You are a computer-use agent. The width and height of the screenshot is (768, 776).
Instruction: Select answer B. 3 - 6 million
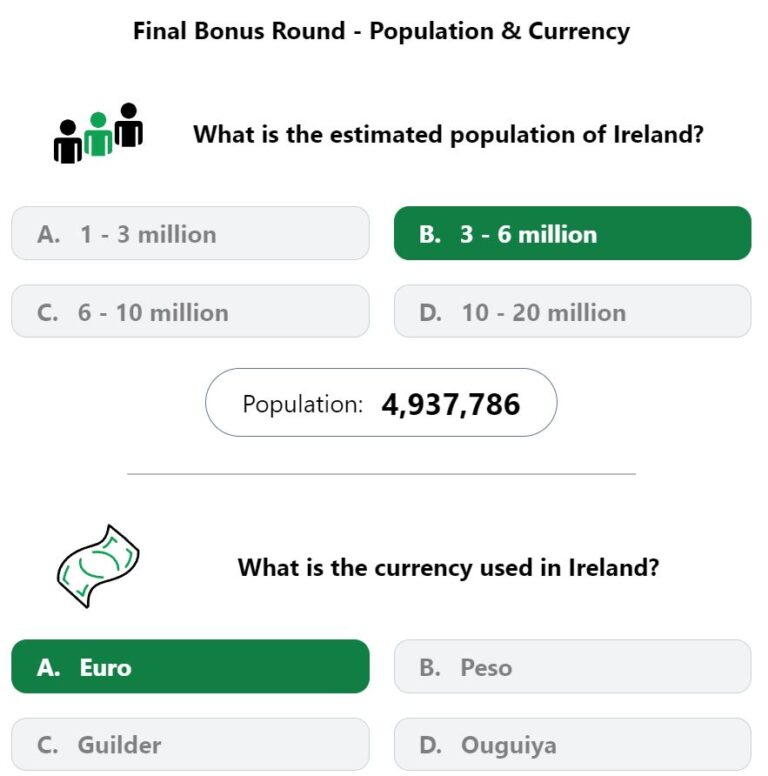click(573, 233)
